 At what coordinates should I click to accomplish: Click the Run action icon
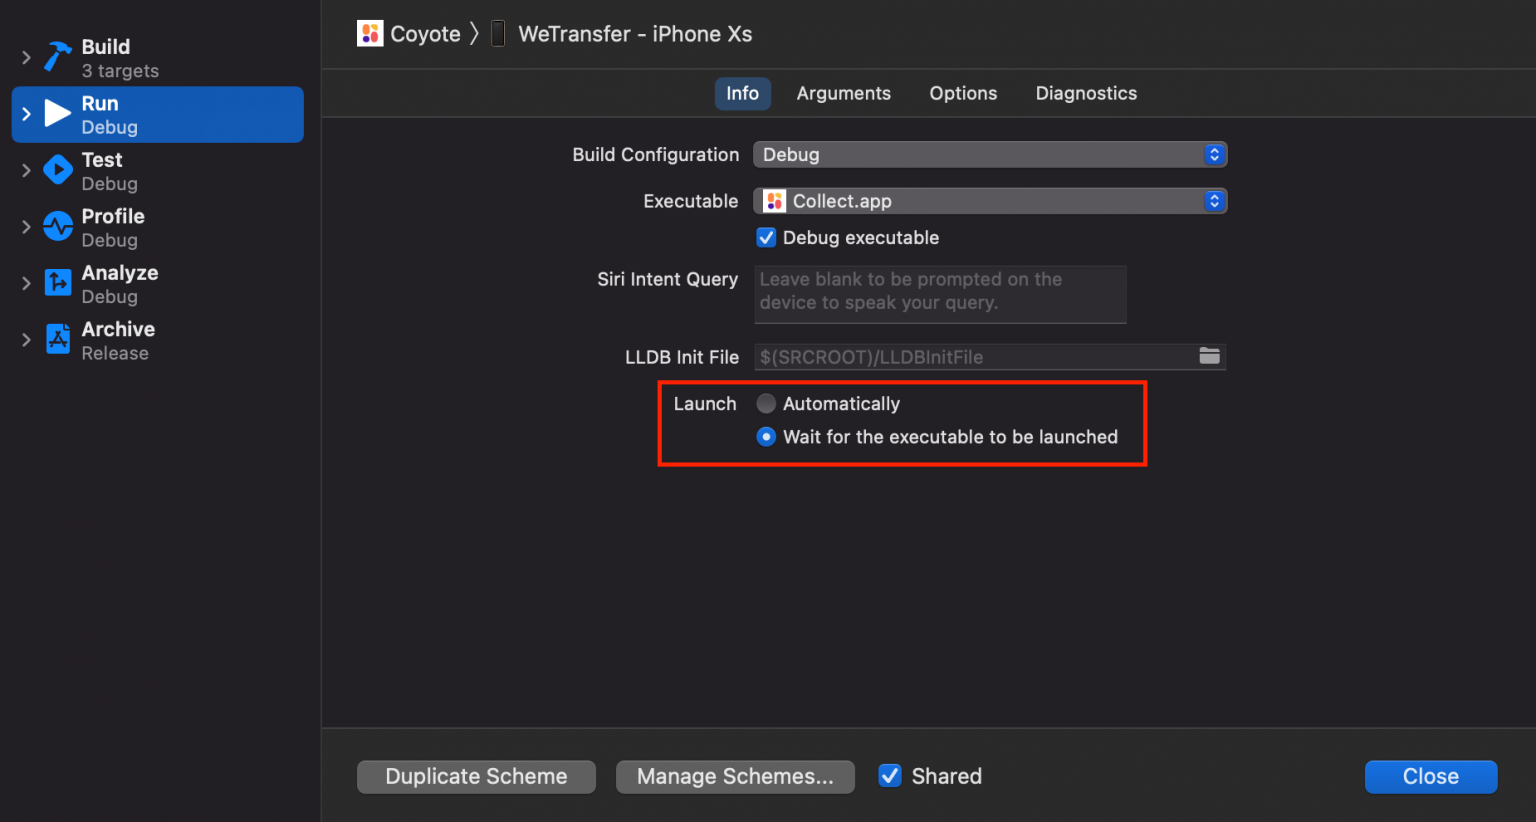(x=57, y=113)
